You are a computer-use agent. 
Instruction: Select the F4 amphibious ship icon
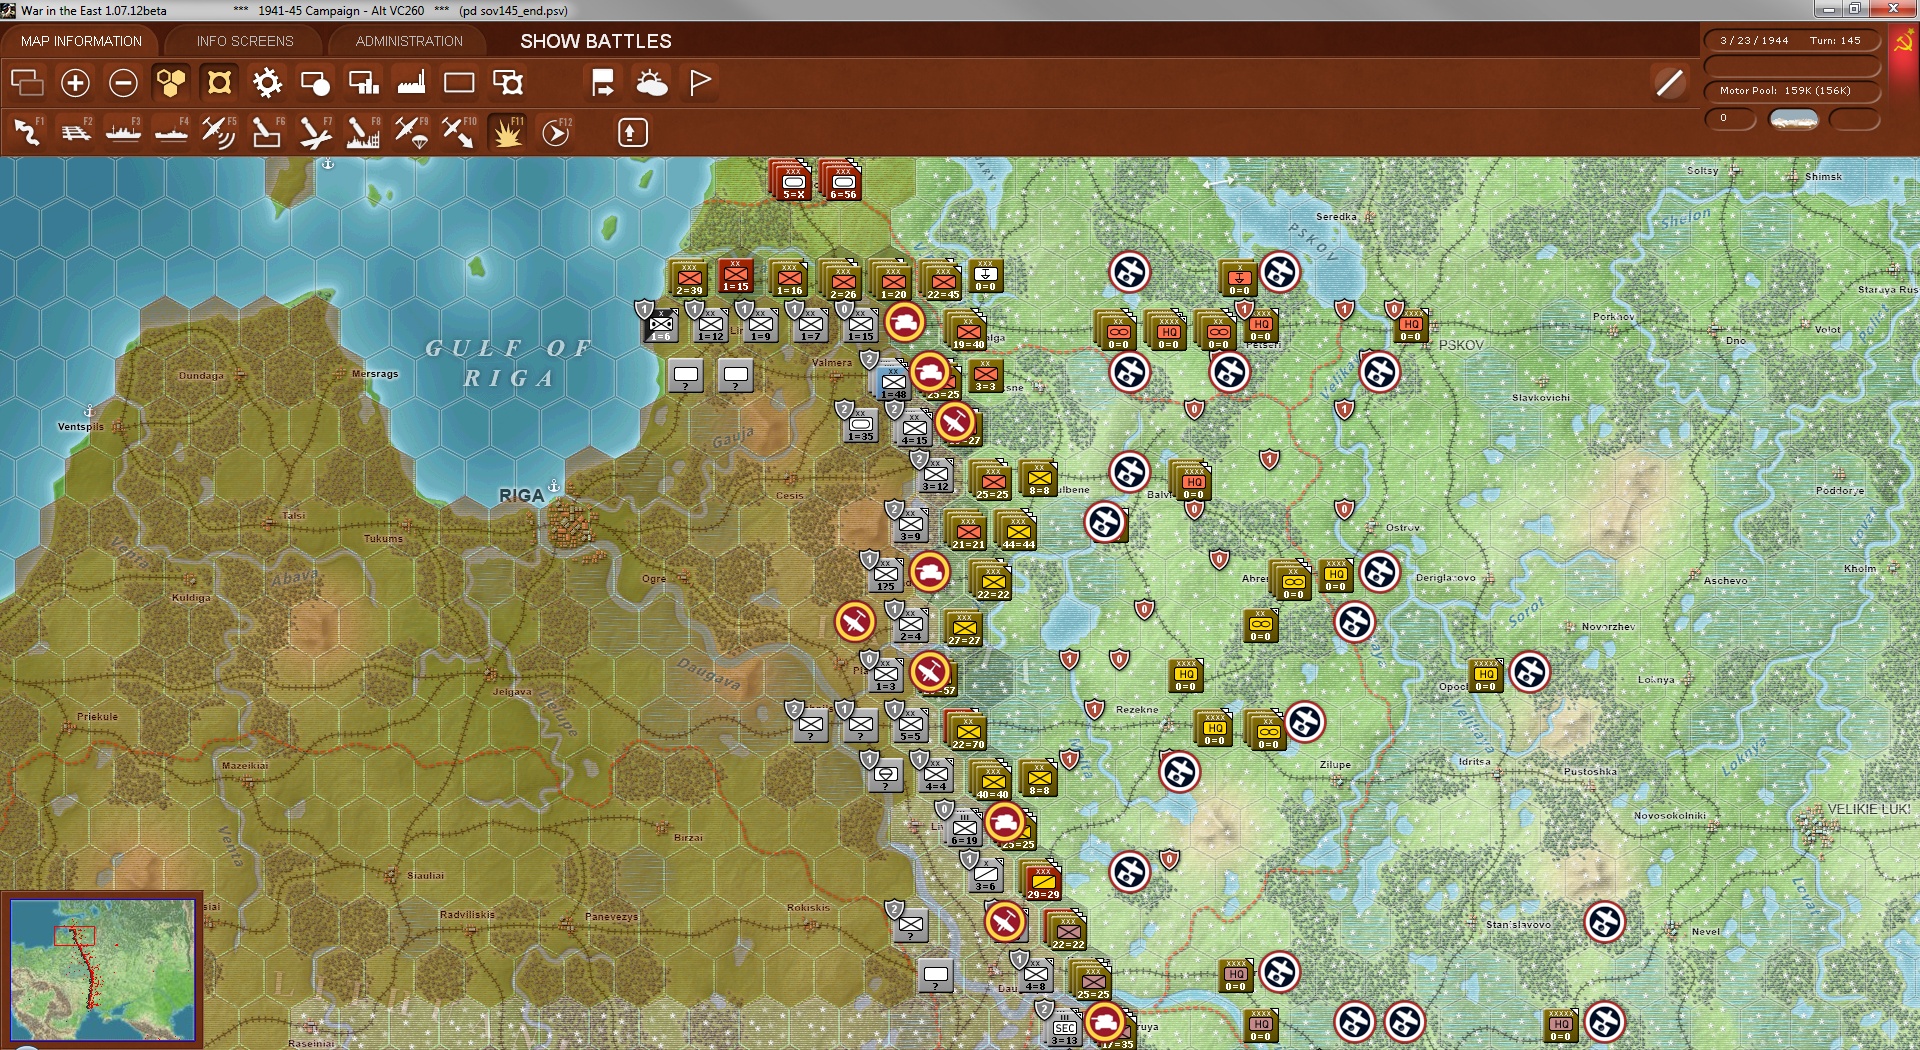tap(172, 133)
